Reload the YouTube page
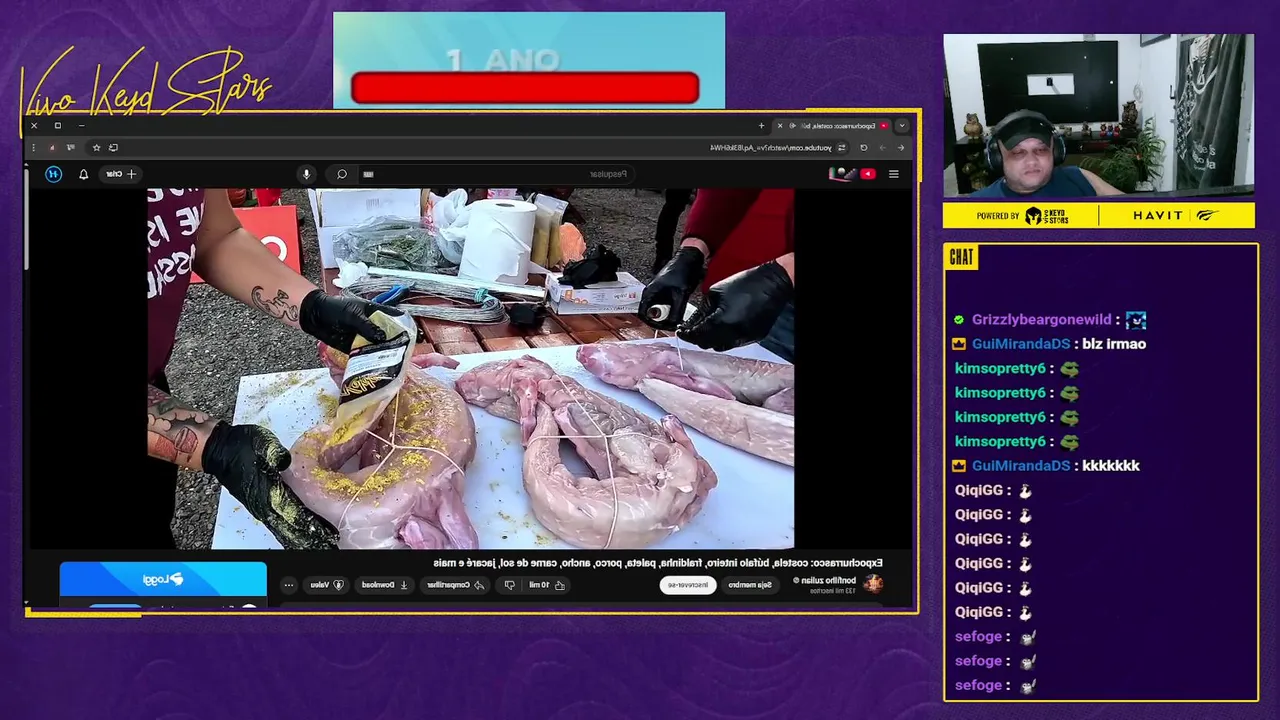The image size is (1280, 720). pos(864,147)
